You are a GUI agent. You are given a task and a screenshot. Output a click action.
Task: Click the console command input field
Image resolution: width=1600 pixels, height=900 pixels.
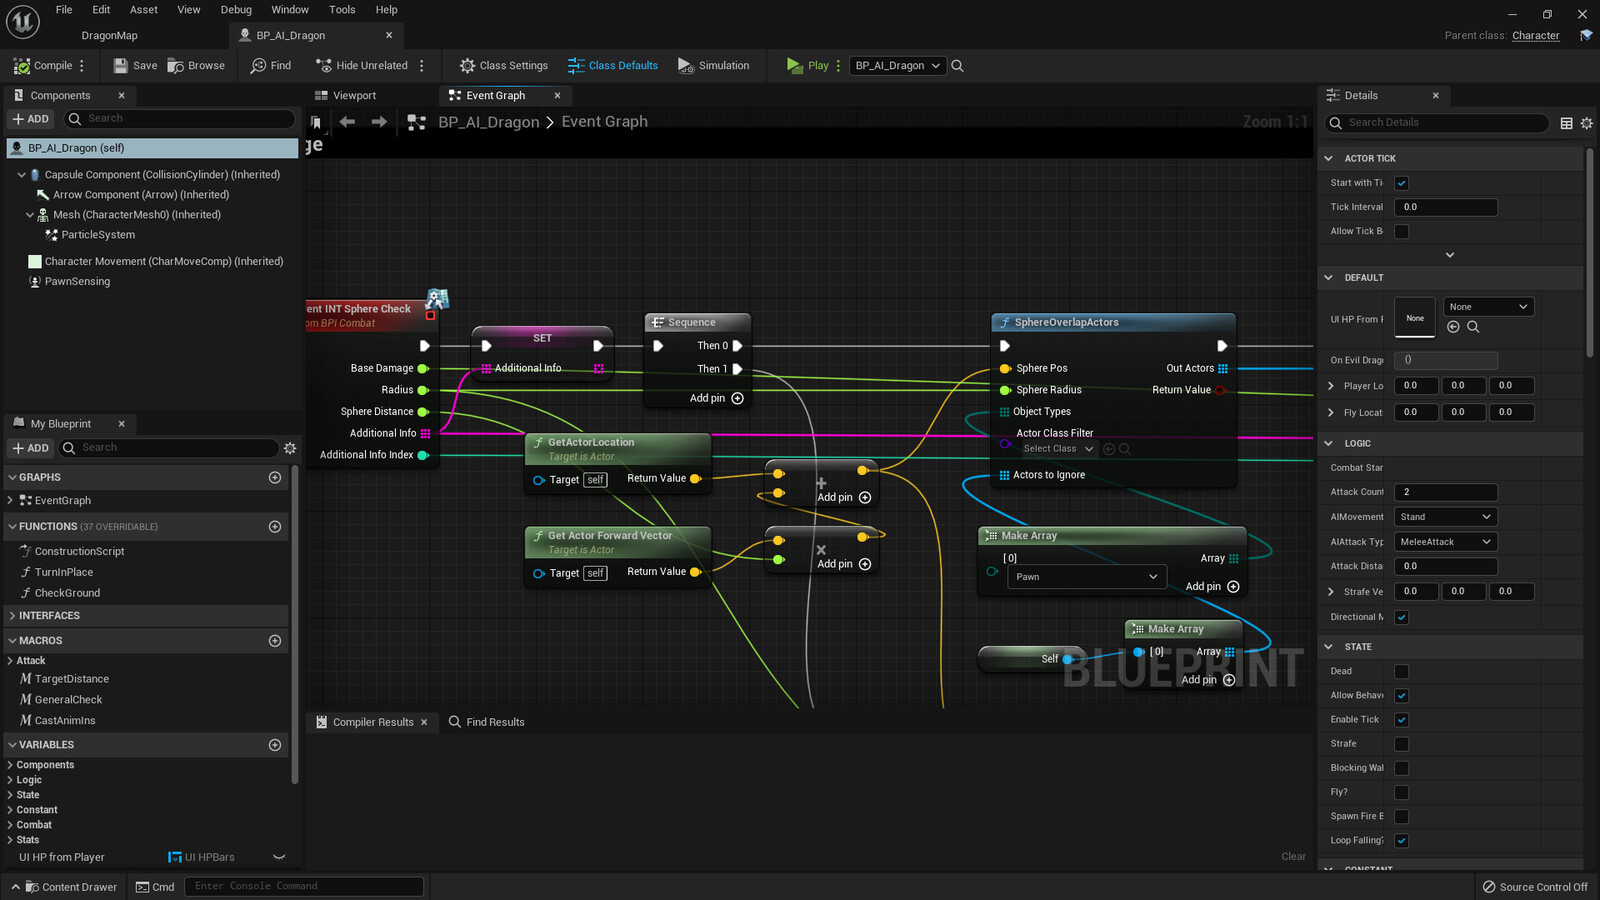click(304, 885)
